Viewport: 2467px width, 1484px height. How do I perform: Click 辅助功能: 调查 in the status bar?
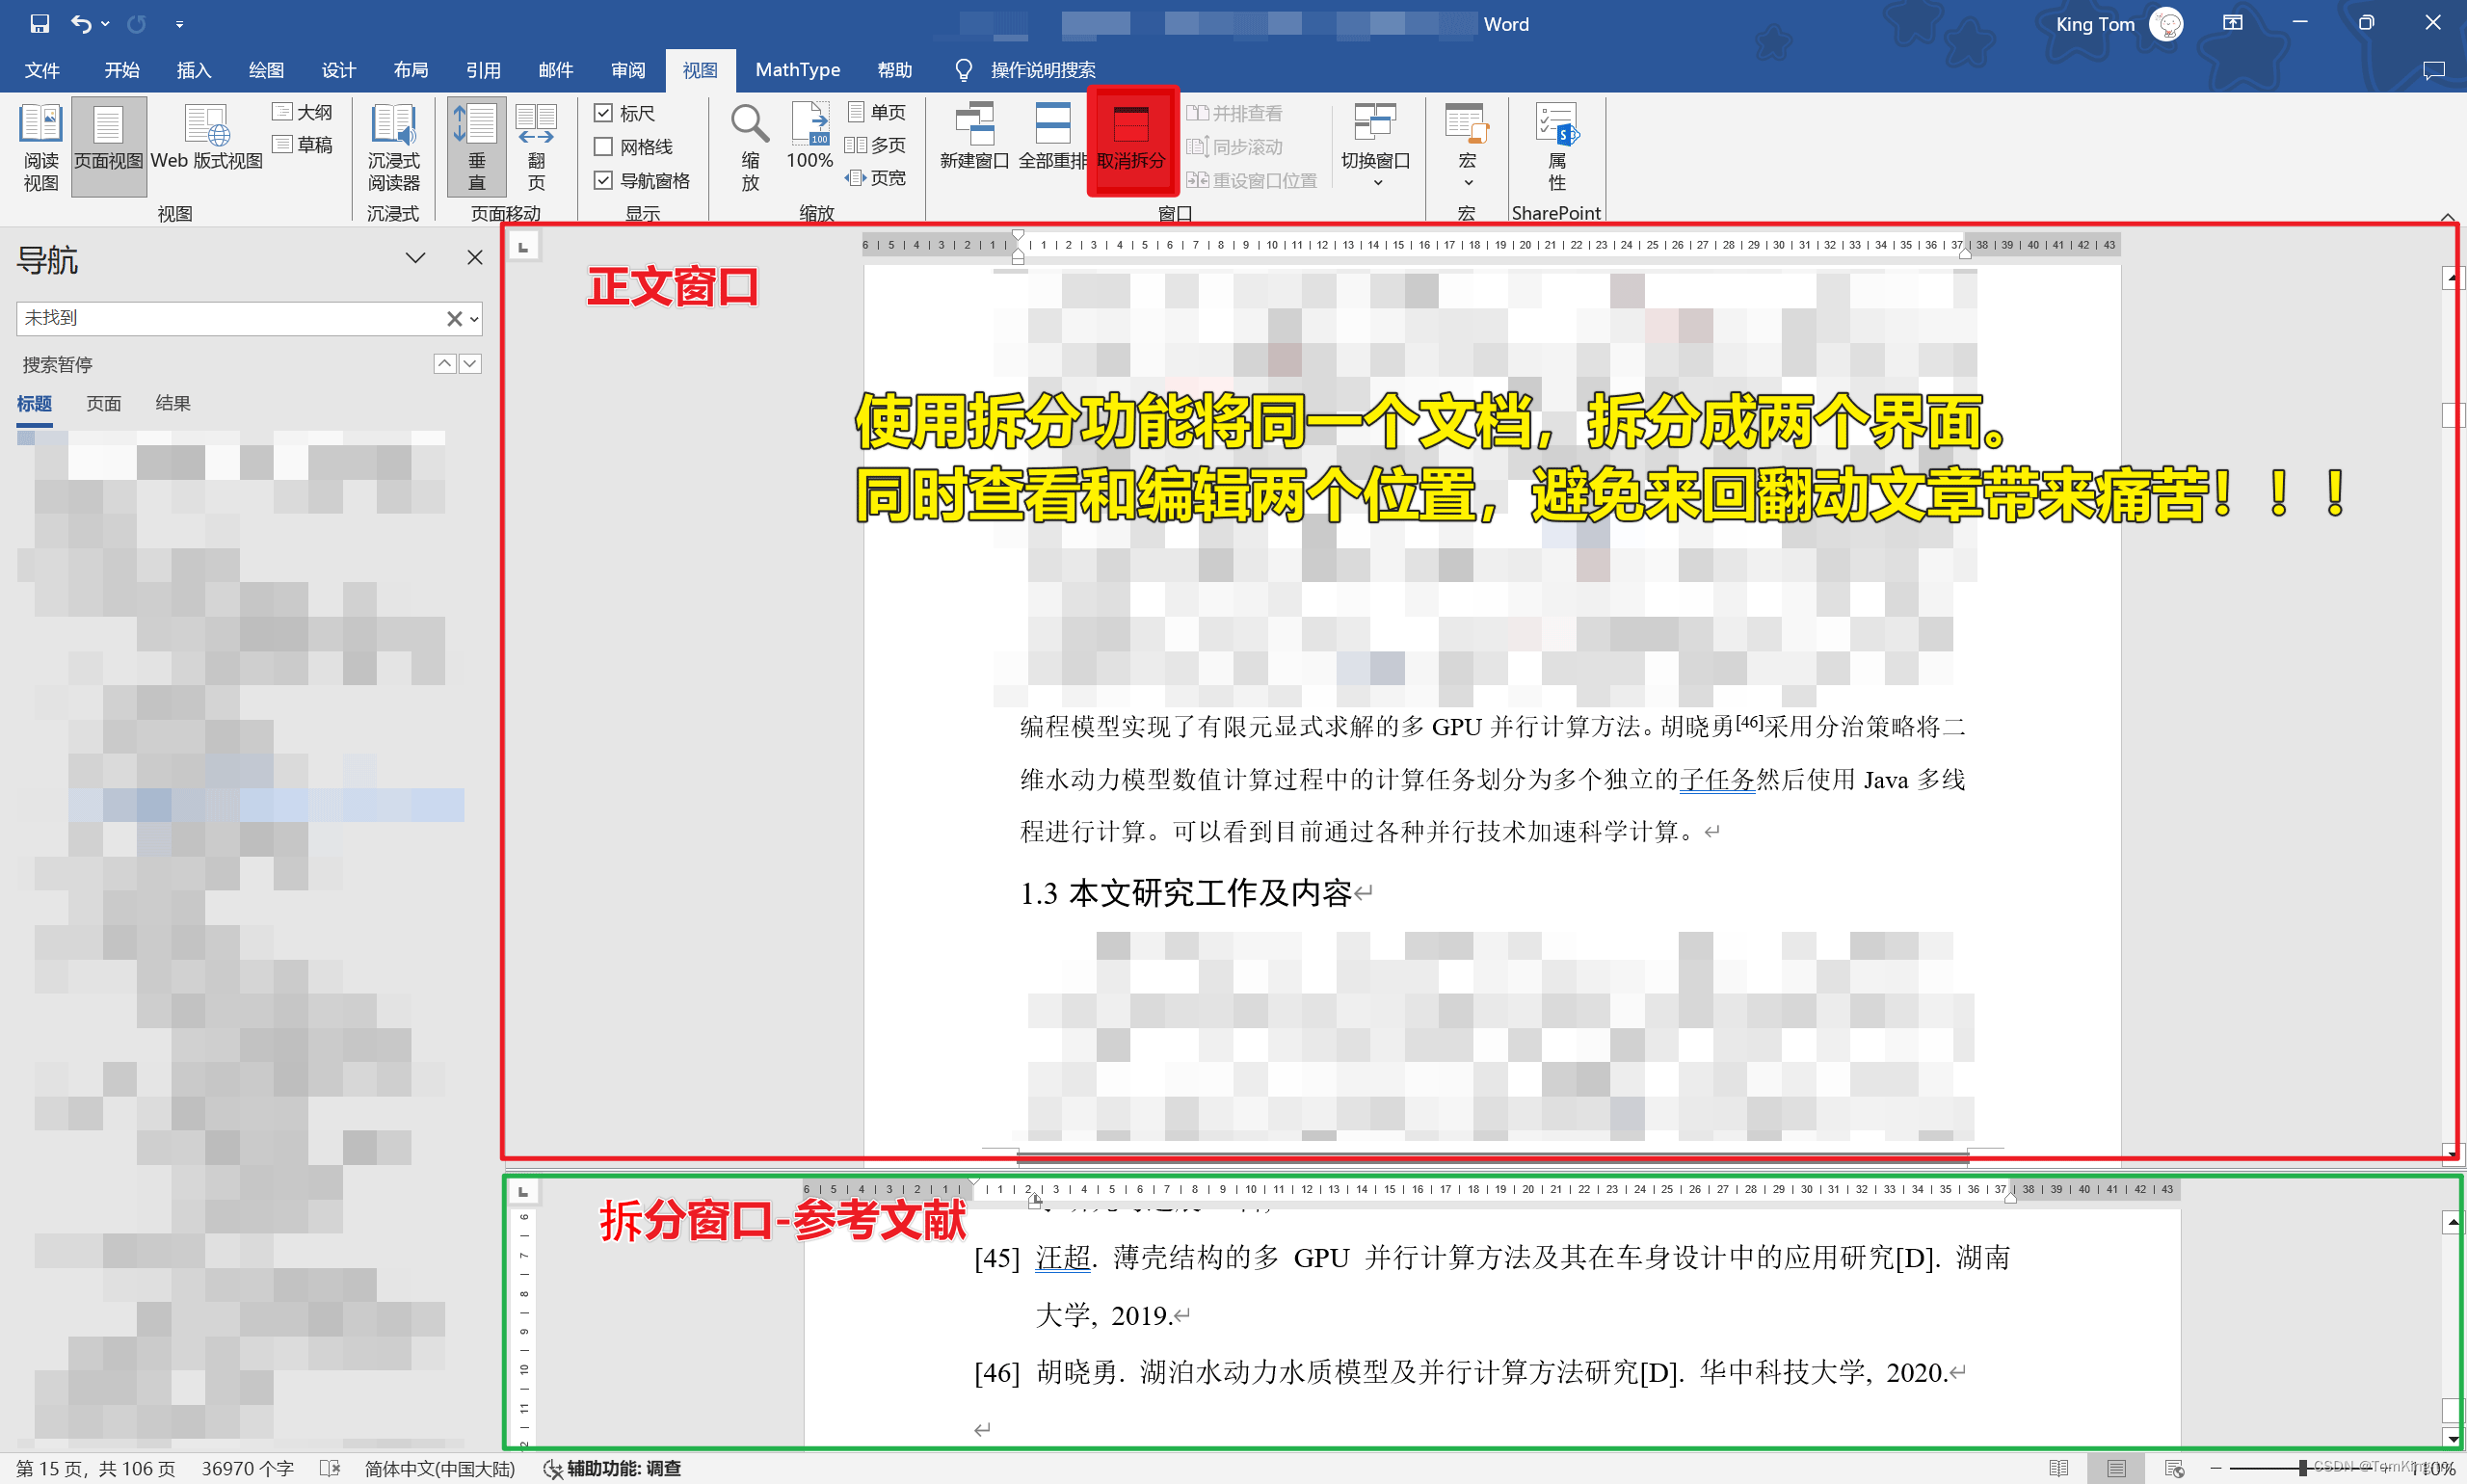(612, 1468)
